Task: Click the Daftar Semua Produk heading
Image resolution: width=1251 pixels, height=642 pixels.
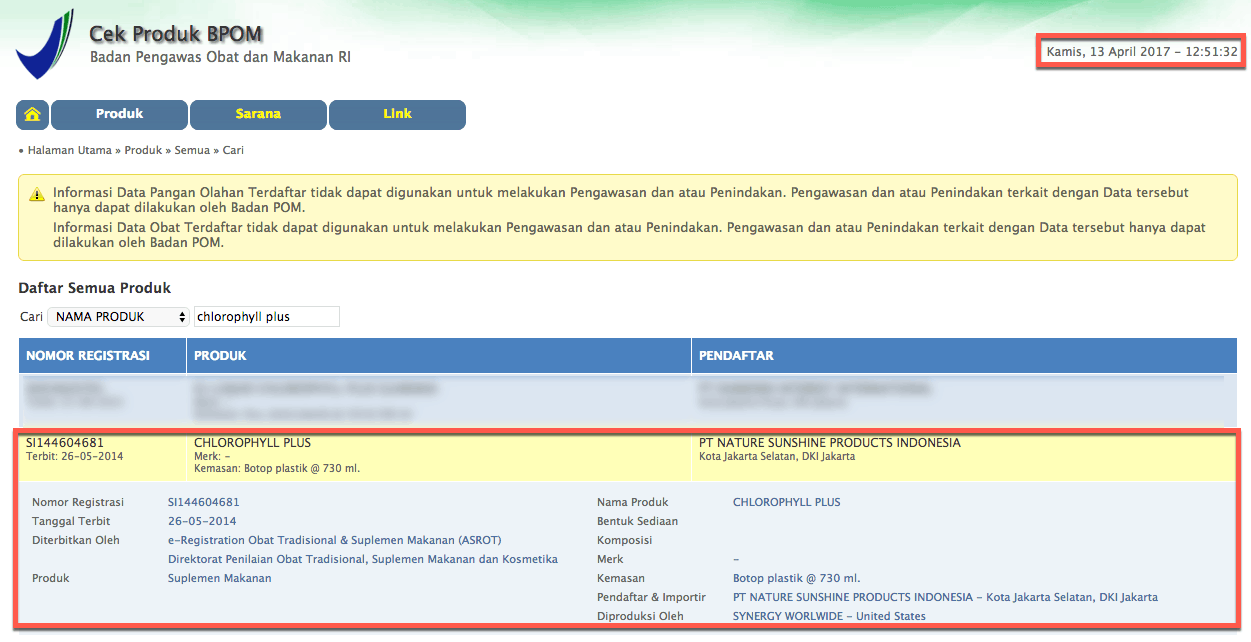Action: (95, 288)
